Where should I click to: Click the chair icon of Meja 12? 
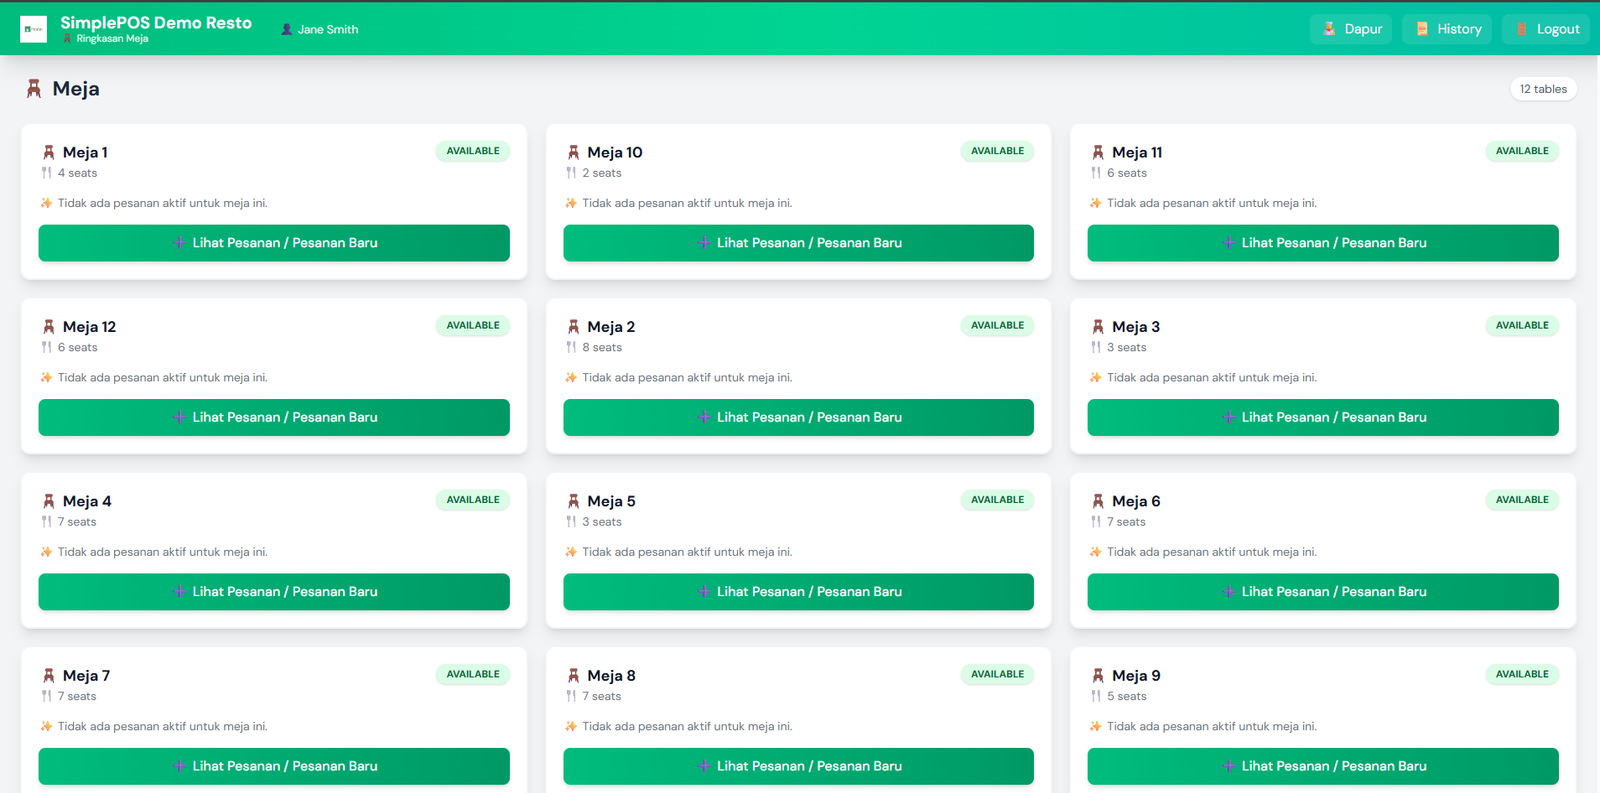coord(48,326)
